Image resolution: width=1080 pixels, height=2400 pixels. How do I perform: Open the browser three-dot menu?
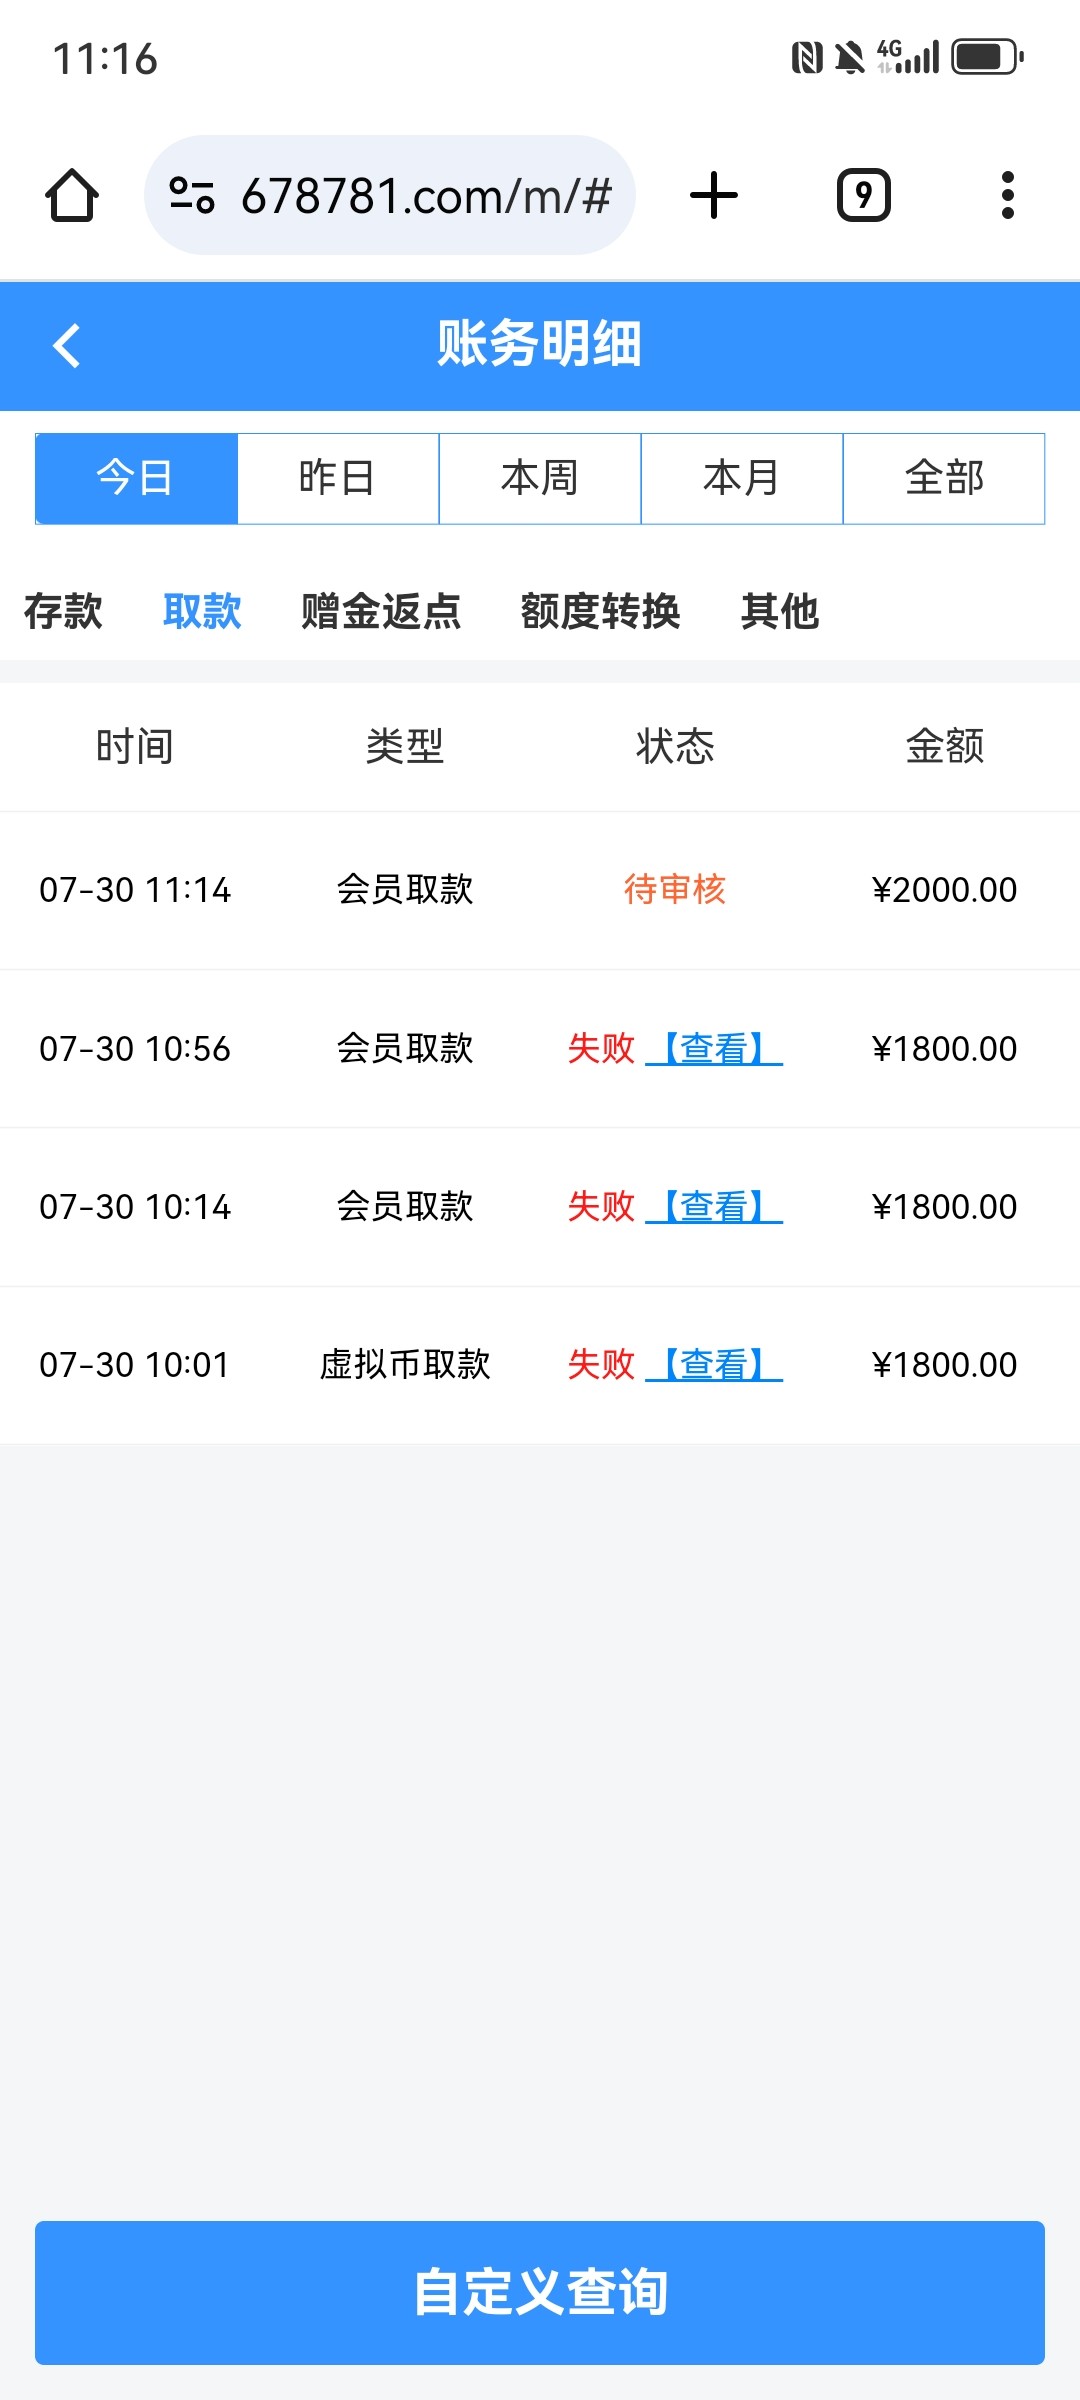(x=1007, y=195)
